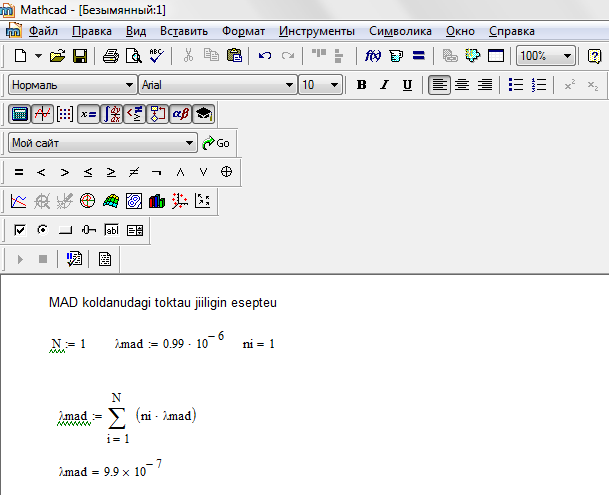Toggle Italic formatting
Viewport: 609px width, 495px height.
385,85
